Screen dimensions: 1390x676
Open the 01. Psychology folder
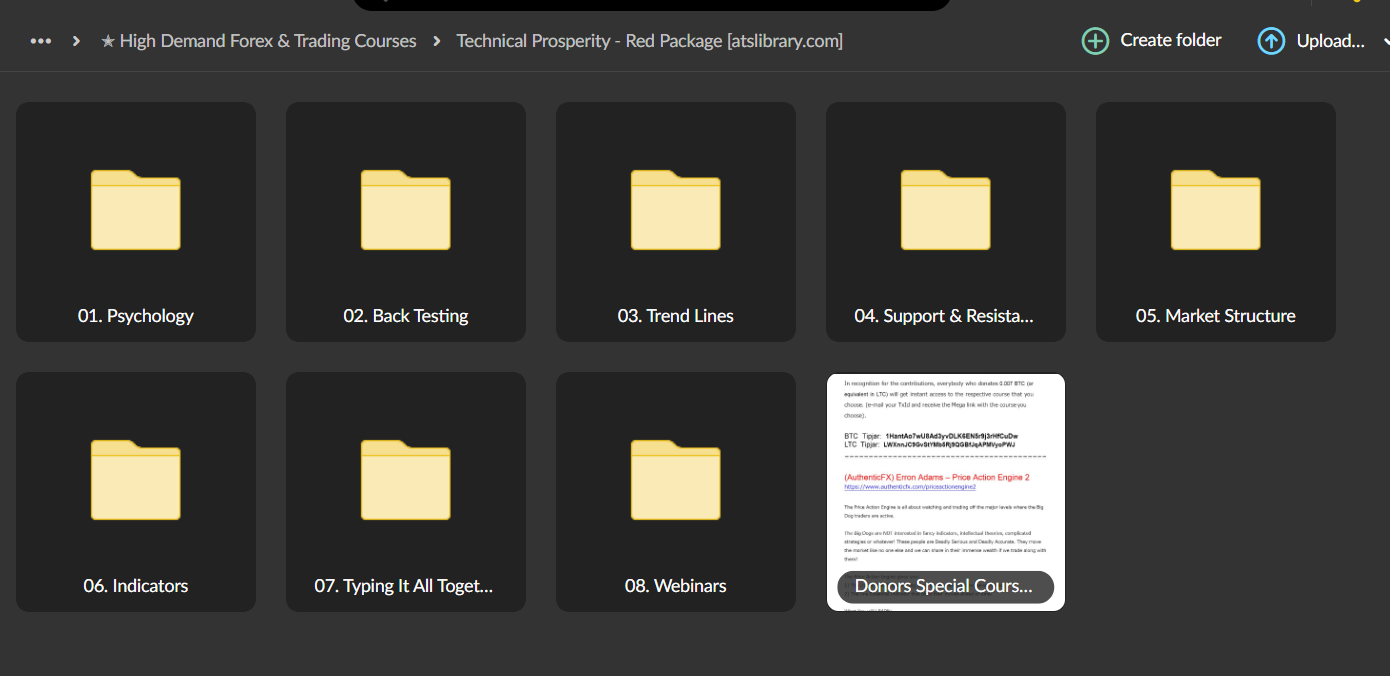click(135, 222)
